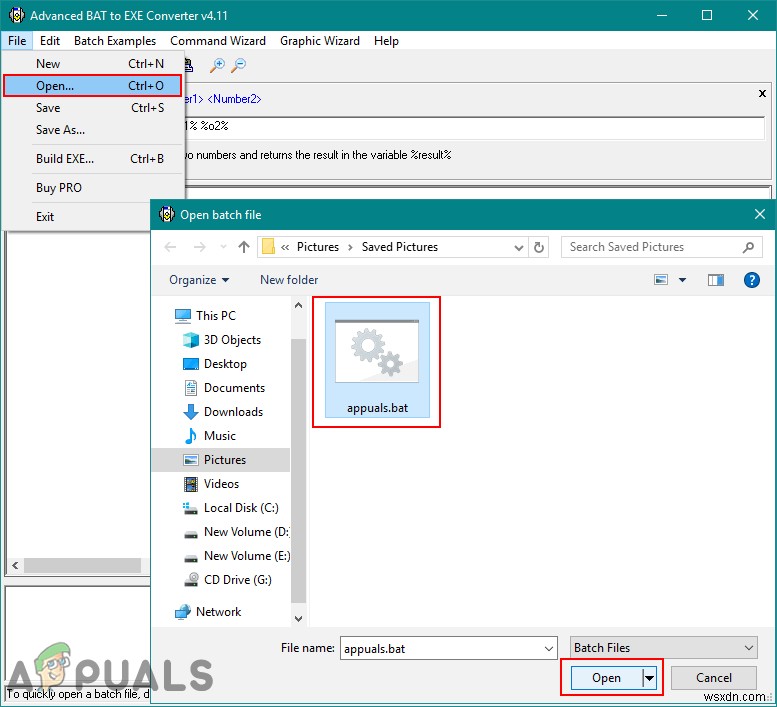The image size is (777, 707).
Task: Select Pictures in the navigation pane
Action: pyautogui.click(x=221, y=460)
